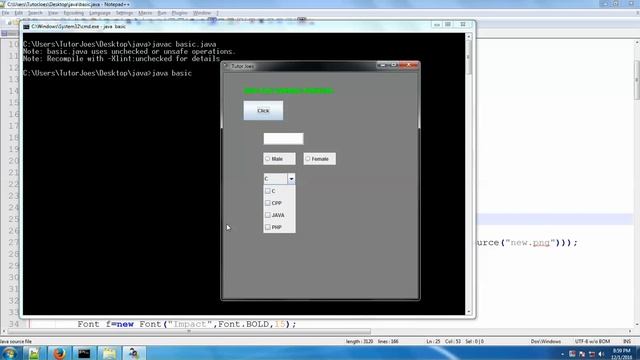Click "javac basic.java" command line in cmd
640x360 pixels.
(x=184, y=44)
